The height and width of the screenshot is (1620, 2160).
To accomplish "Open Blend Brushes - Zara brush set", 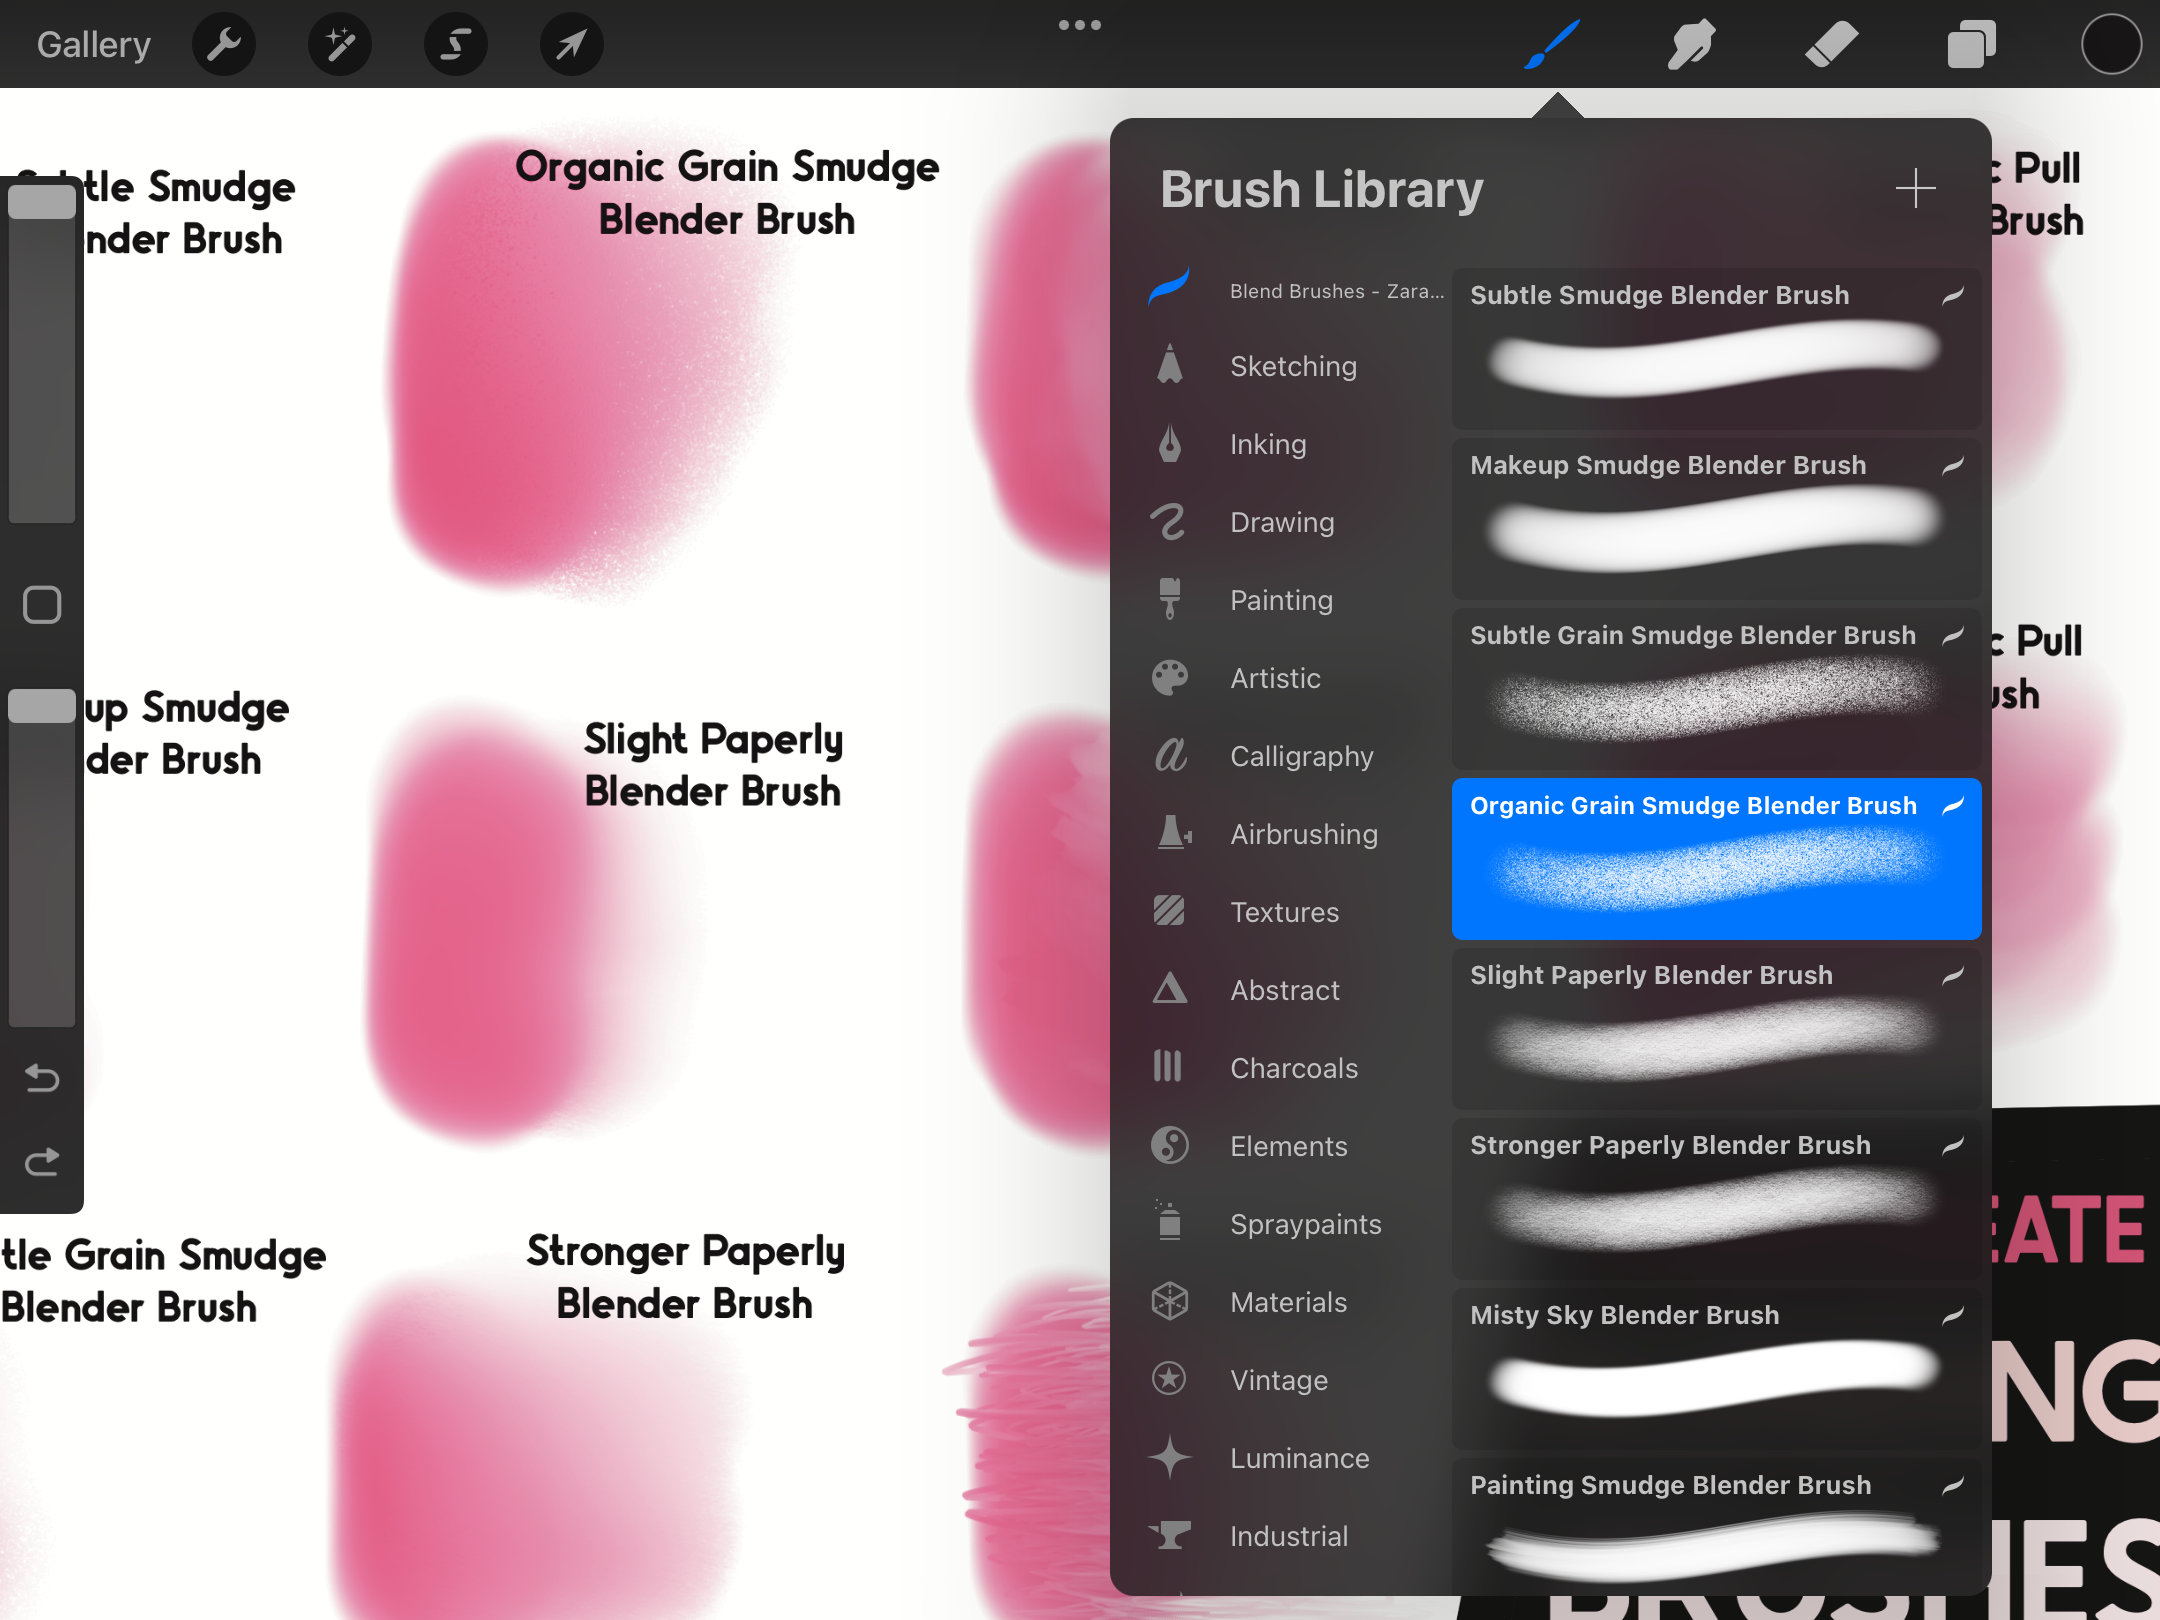I will tap(1296, 290).
